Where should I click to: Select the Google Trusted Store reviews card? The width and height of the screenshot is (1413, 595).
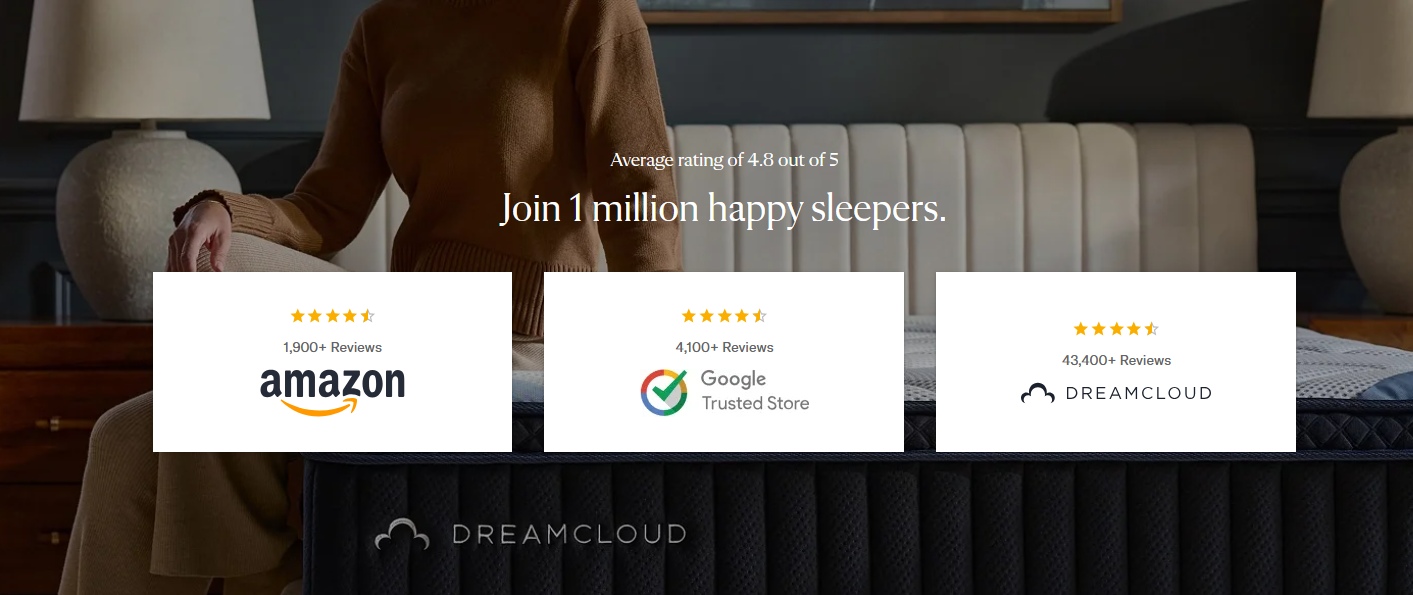point(724,362)
